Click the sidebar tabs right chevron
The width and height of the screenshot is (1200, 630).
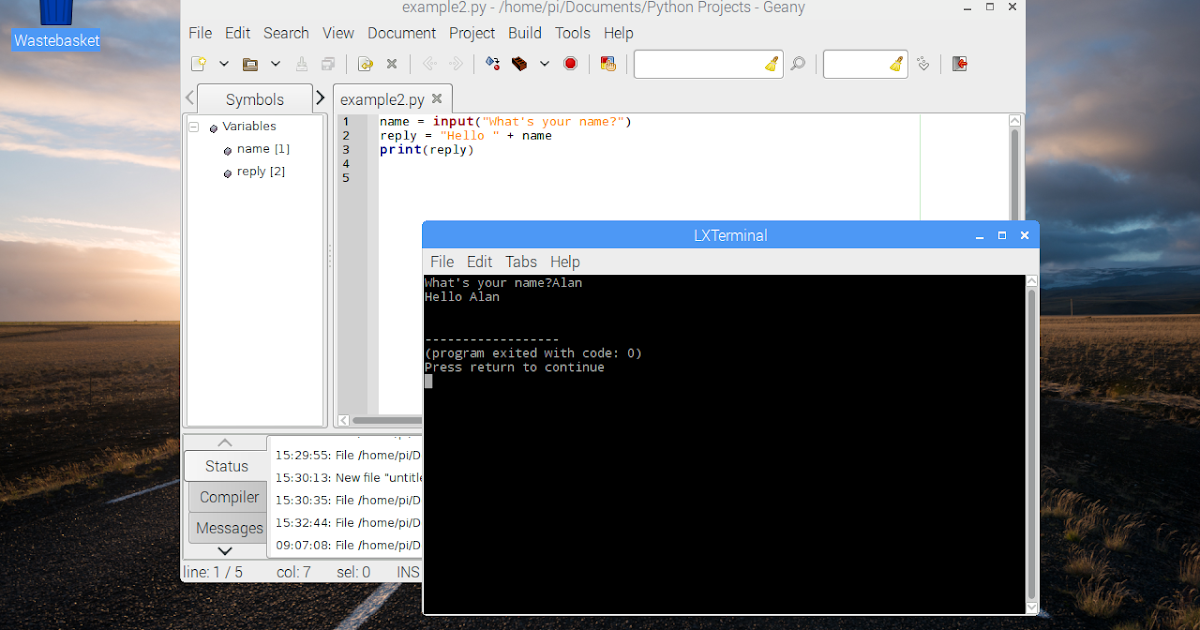[x=320, y=98]
